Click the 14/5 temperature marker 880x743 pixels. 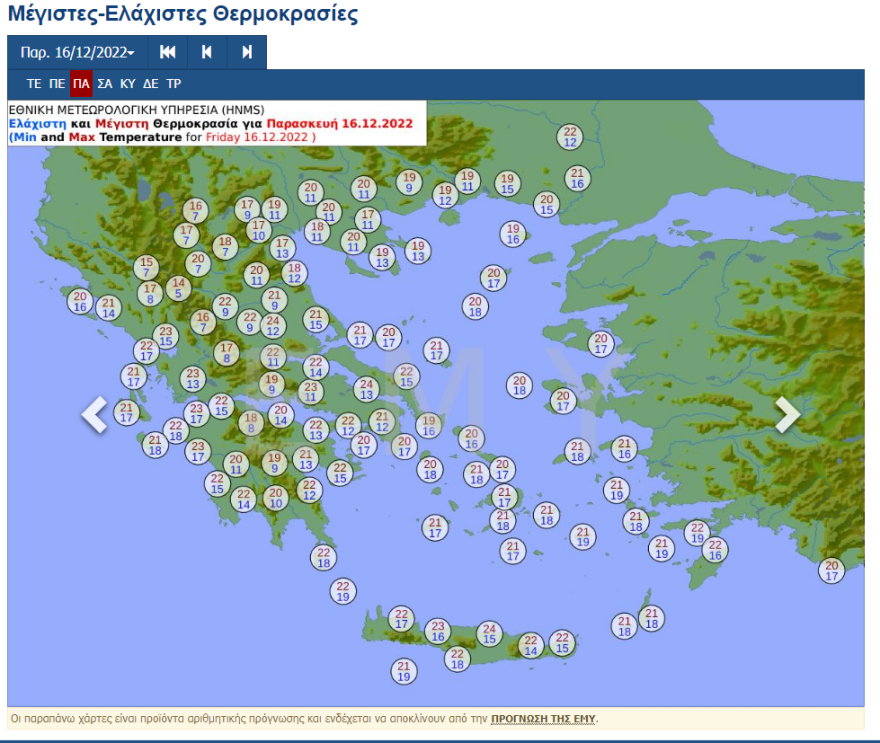pyautogui.click(x=178, y=288)
